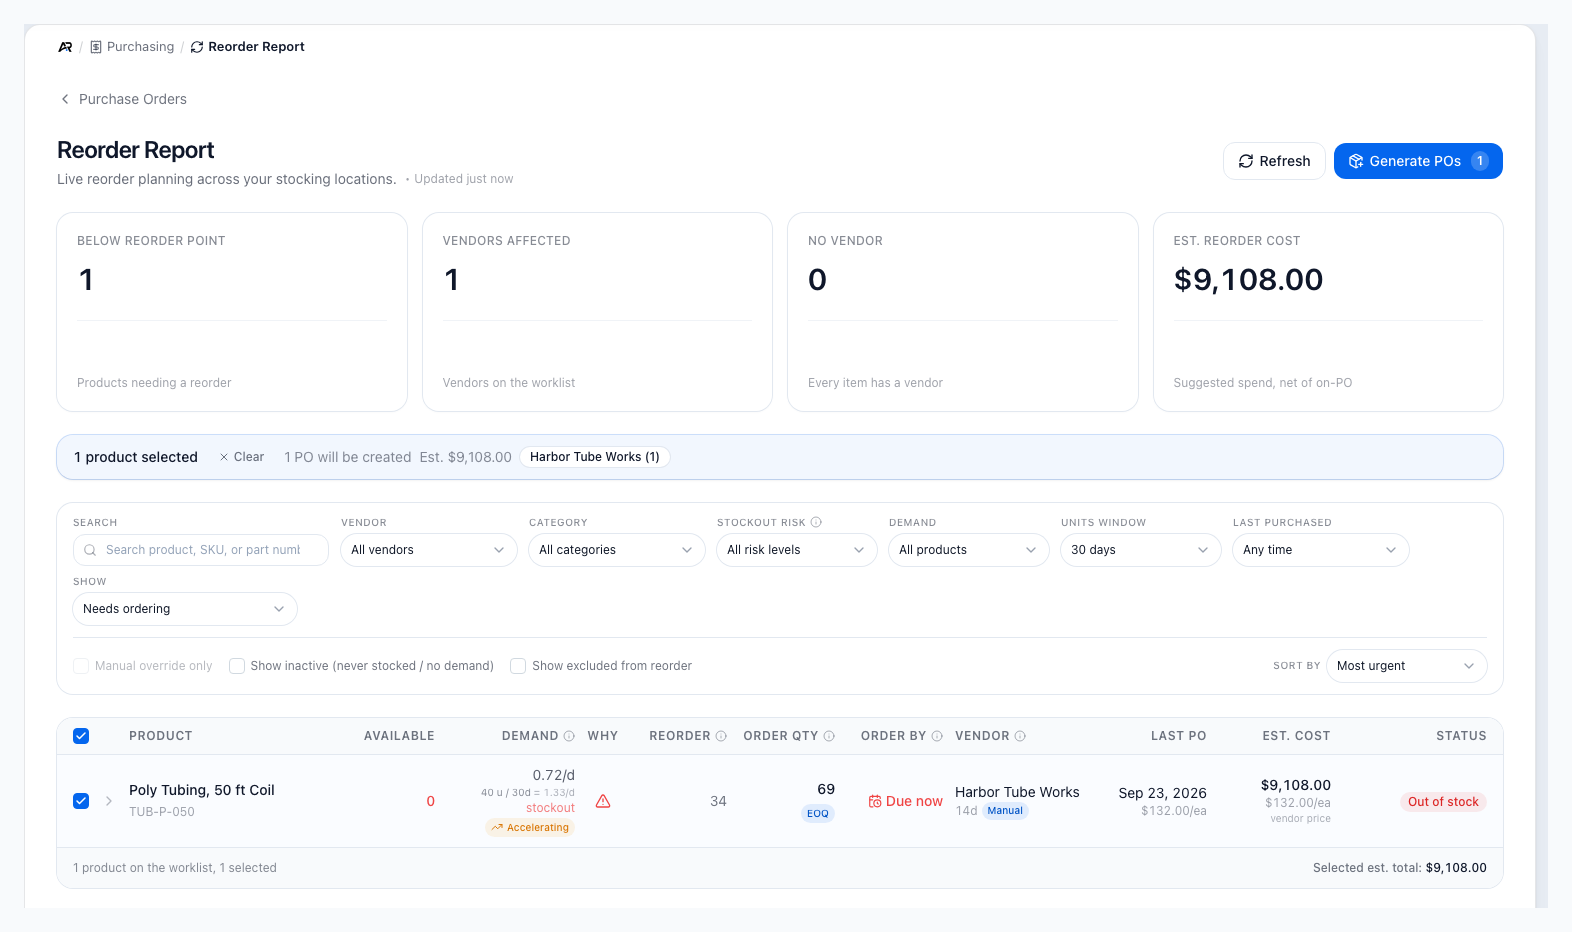Click the Reorder column info icon
This screenshot has height=932, width=1572.
tap(721, 736)
